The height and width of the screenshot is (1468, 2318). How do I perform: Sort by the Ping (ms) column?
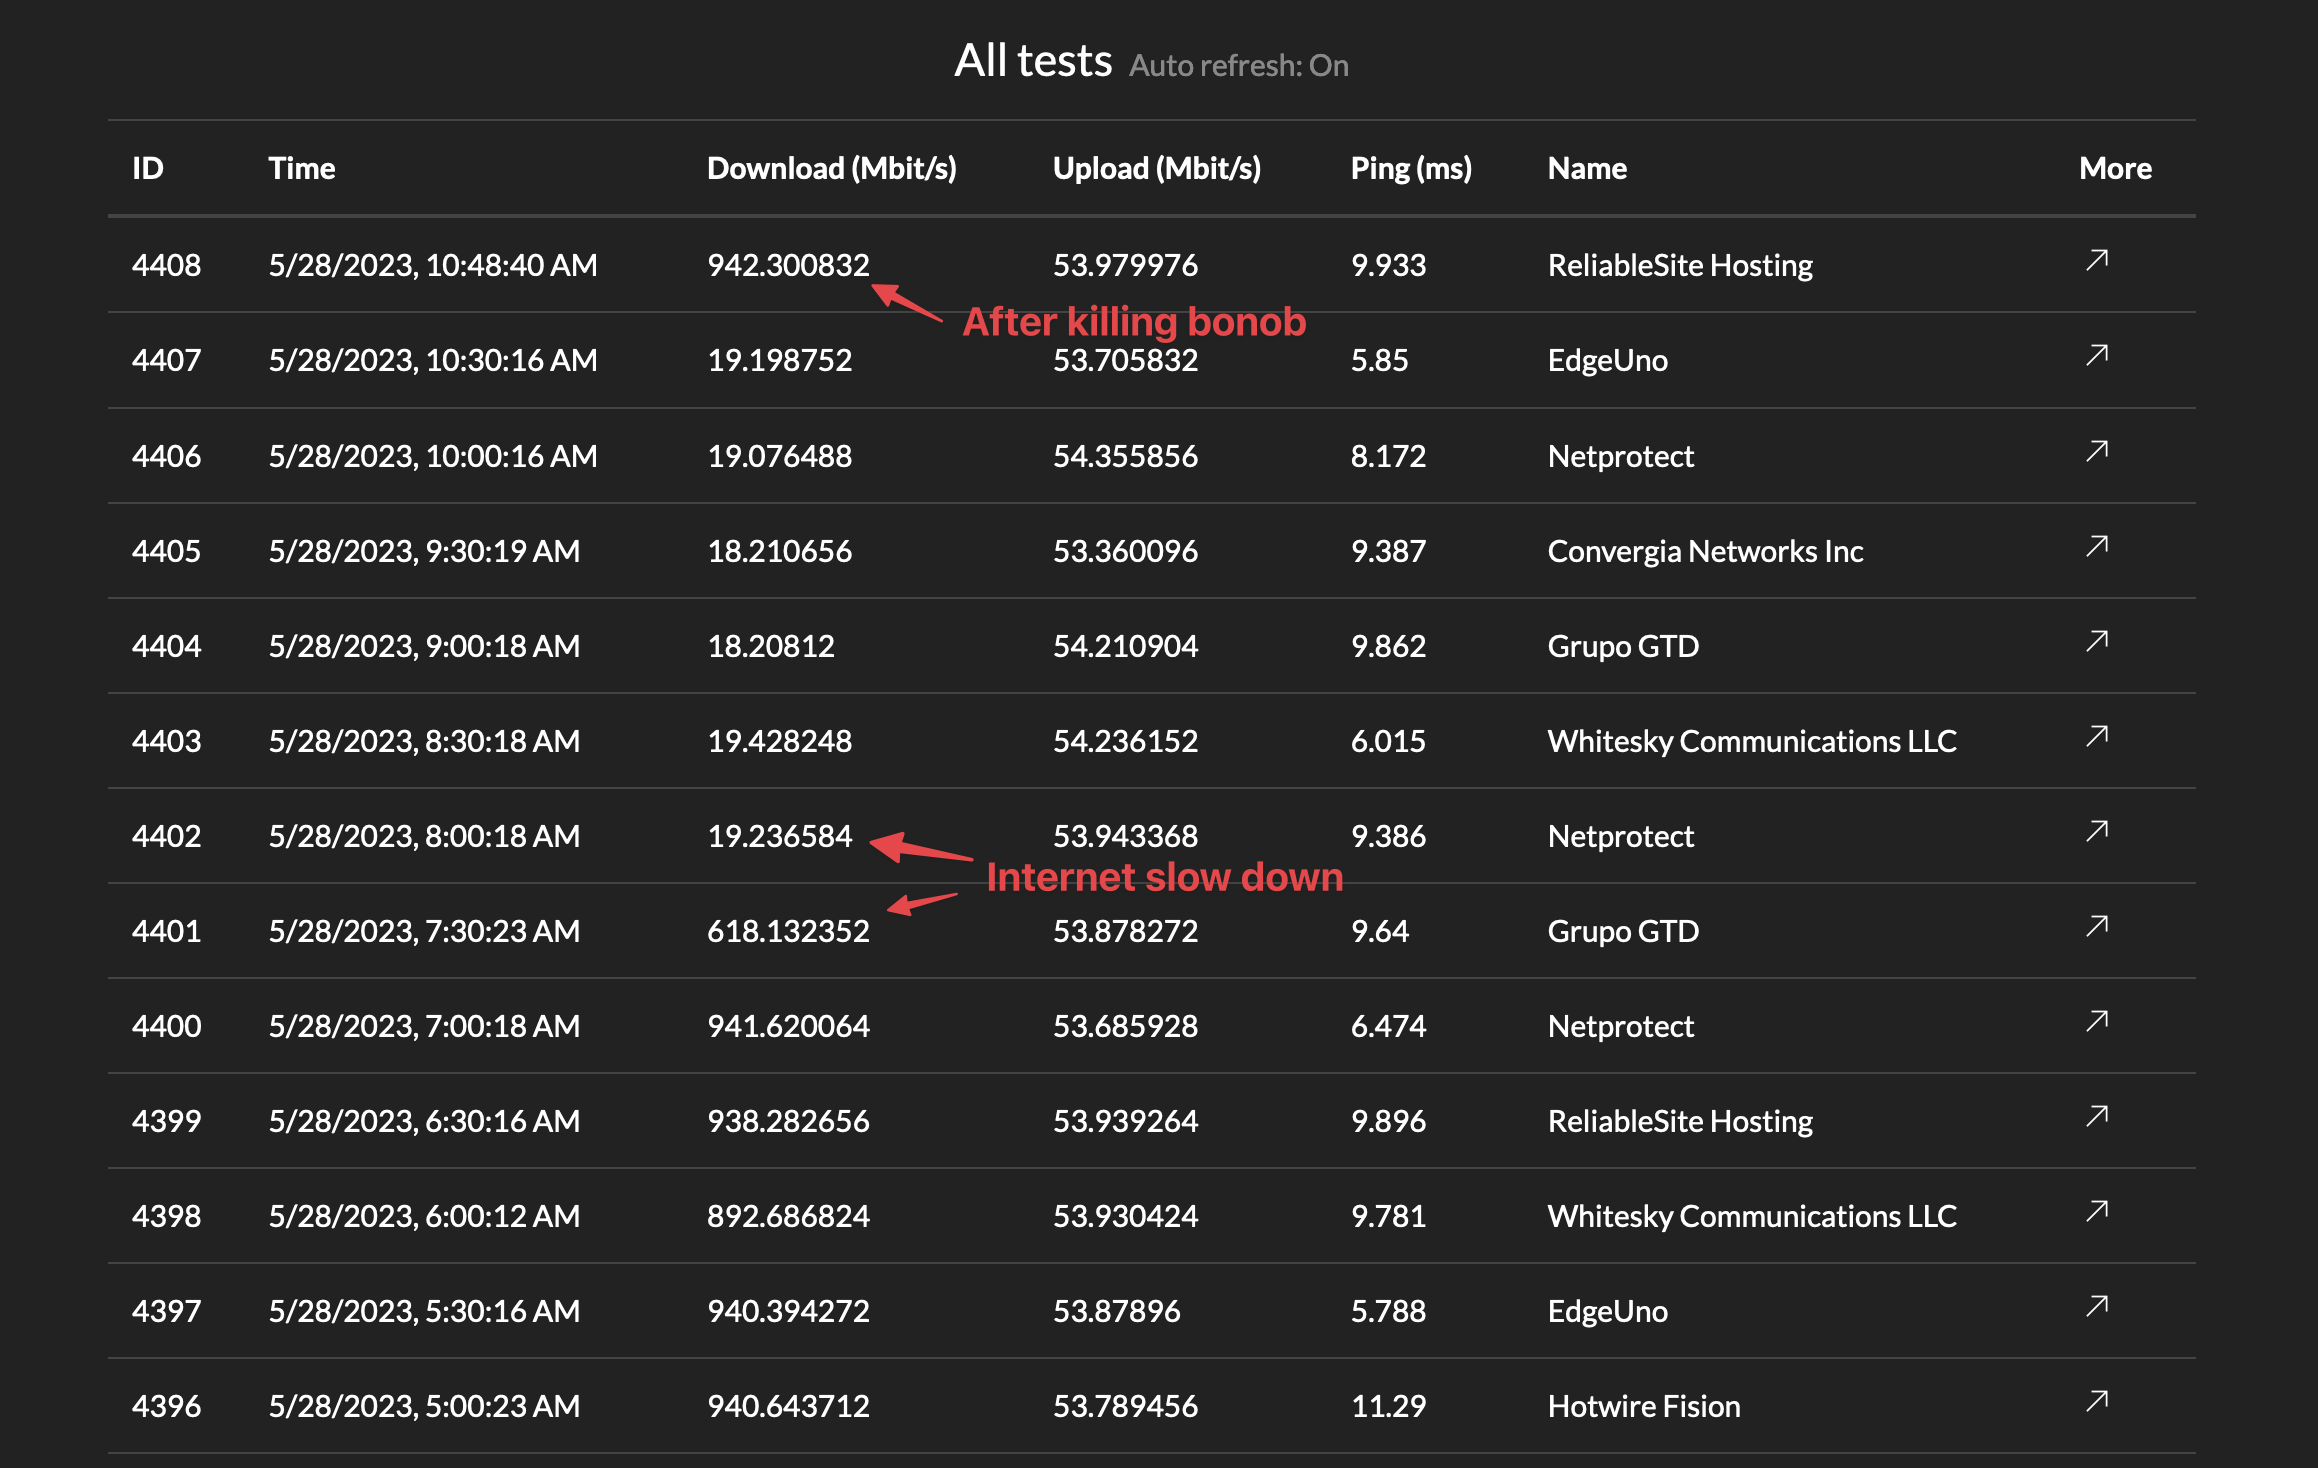1411,167
